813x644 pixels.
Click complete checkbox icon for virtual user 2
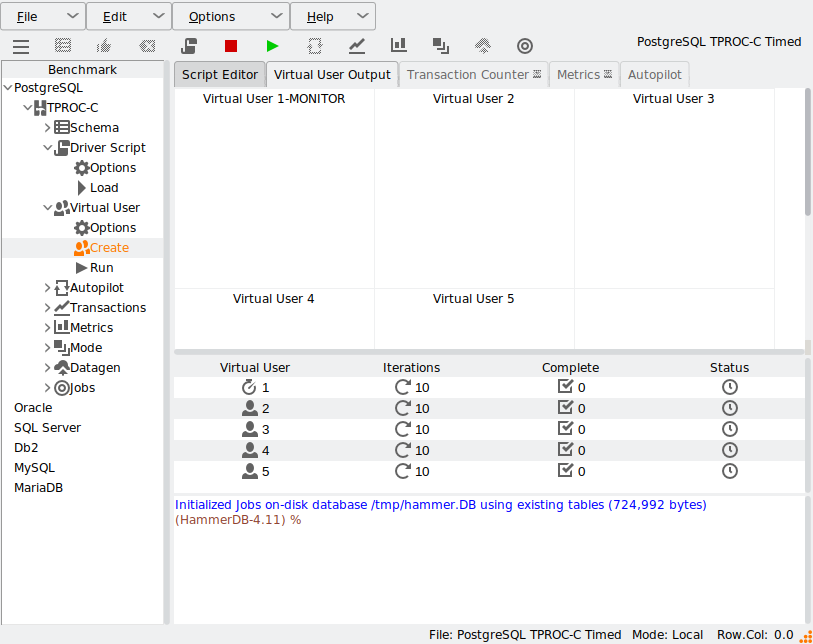[565, 408]
